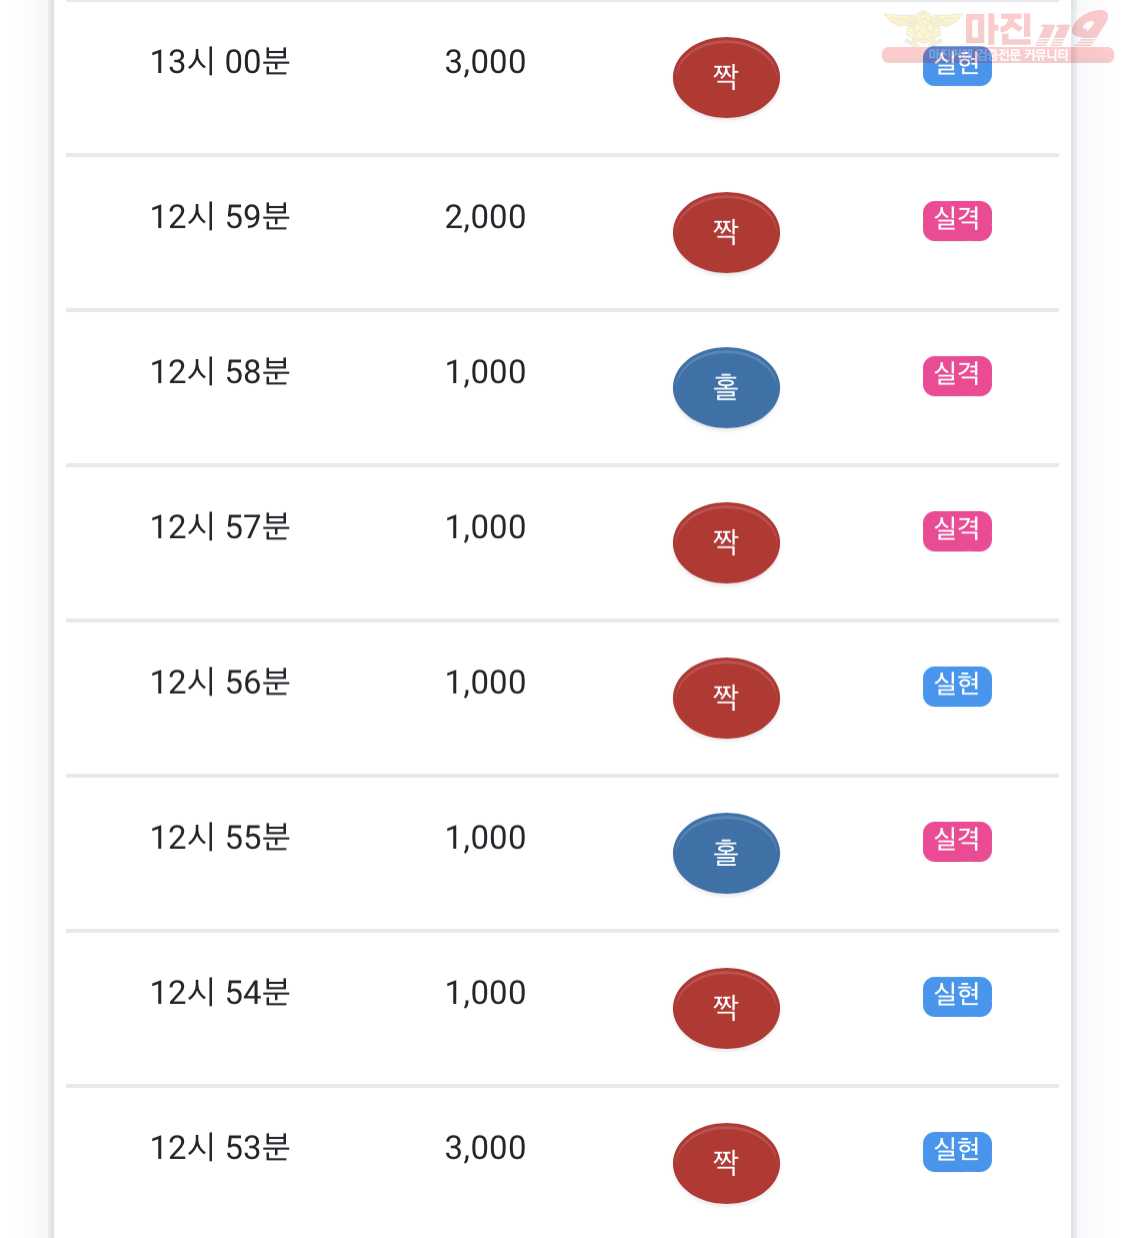Select the blue 홀 icon at 12시 58분

coord(726,387)
